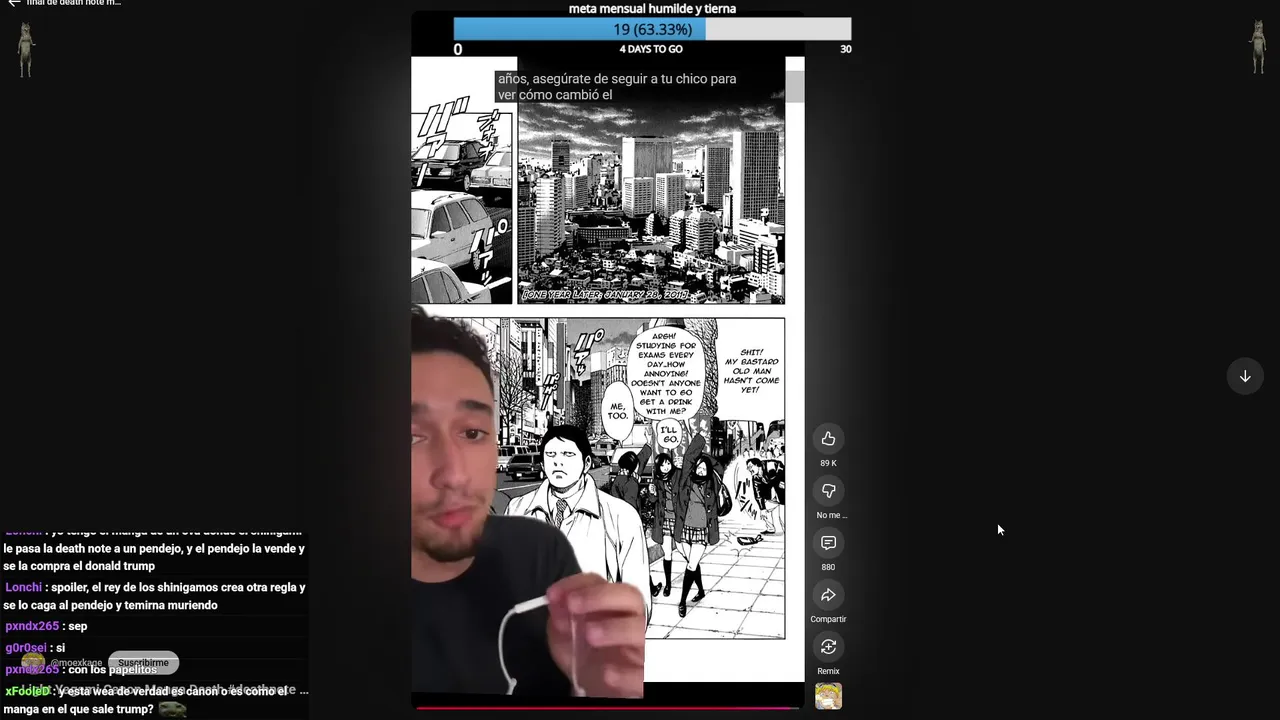Click the Compartir label
Image resolution: width=1280 pixels, height=720 pixels.
click(828, 619)
